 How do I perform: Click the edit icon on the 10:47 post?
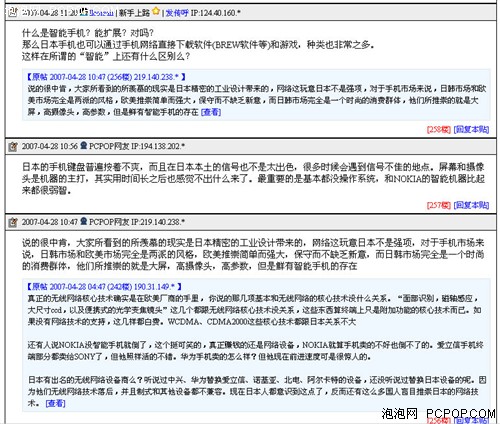tap(13, 222)
